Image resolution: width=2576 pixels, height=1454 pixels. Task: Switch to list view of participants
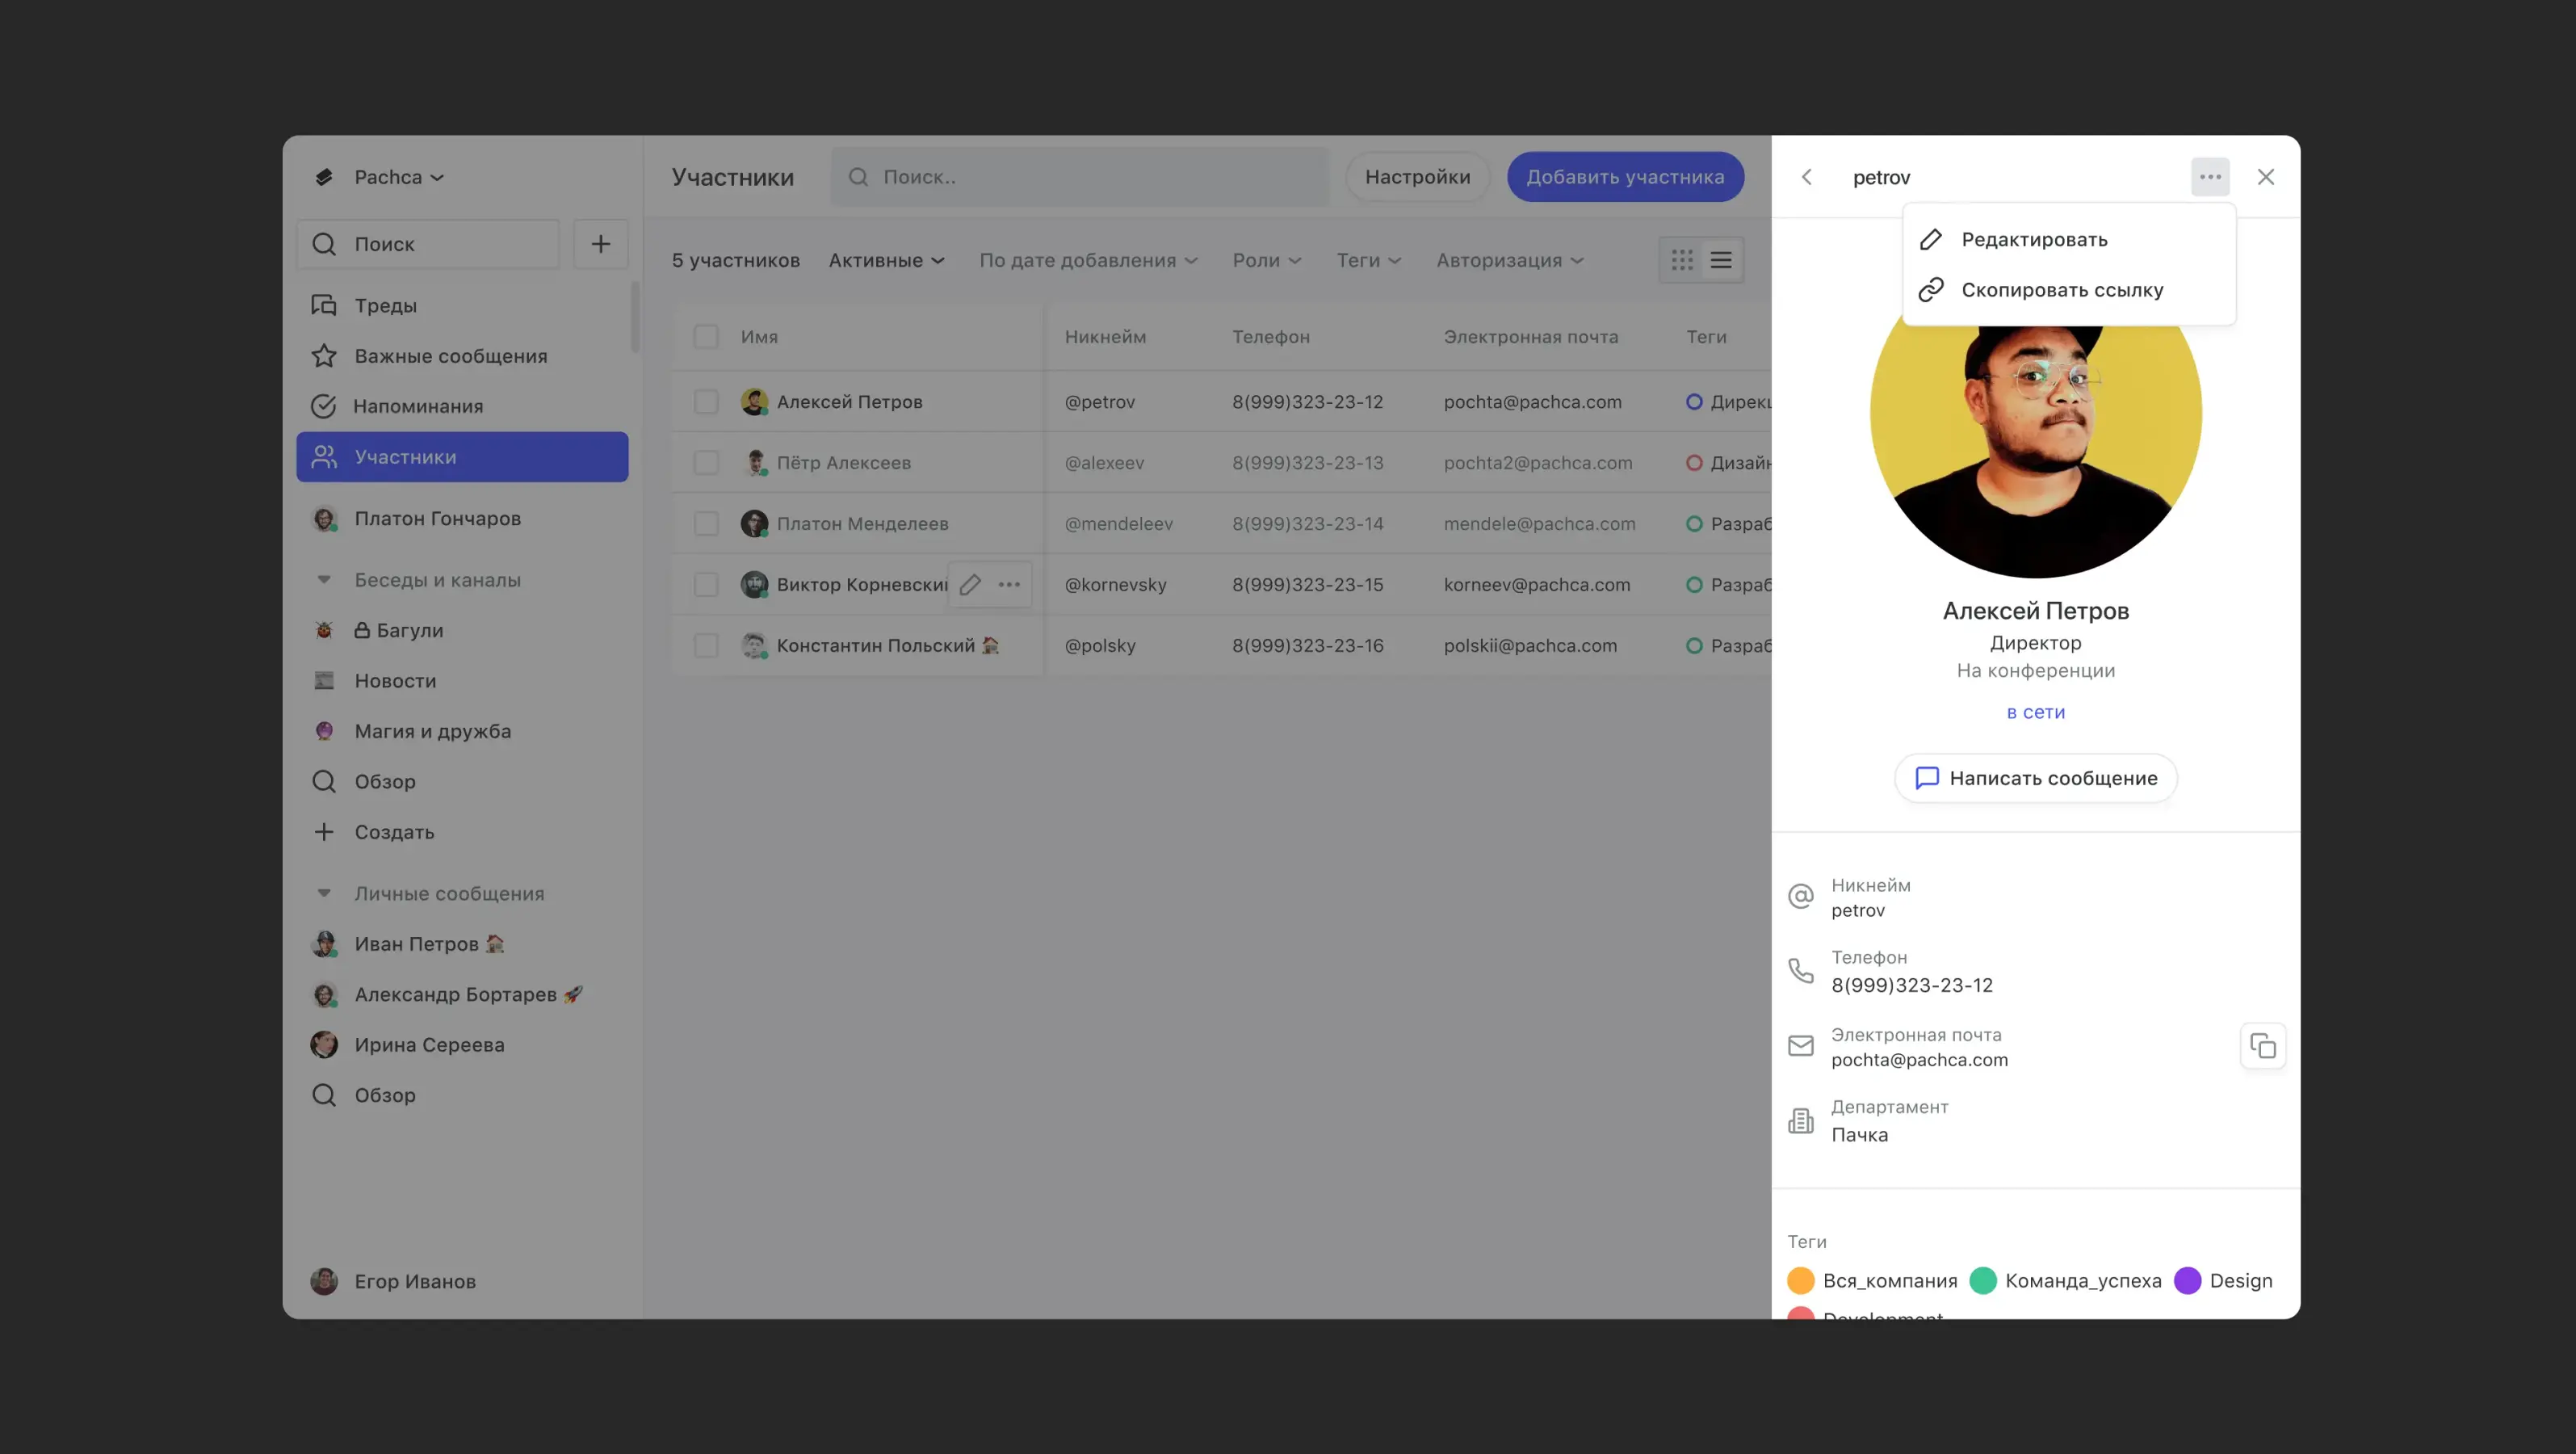tap(1721, 260)
